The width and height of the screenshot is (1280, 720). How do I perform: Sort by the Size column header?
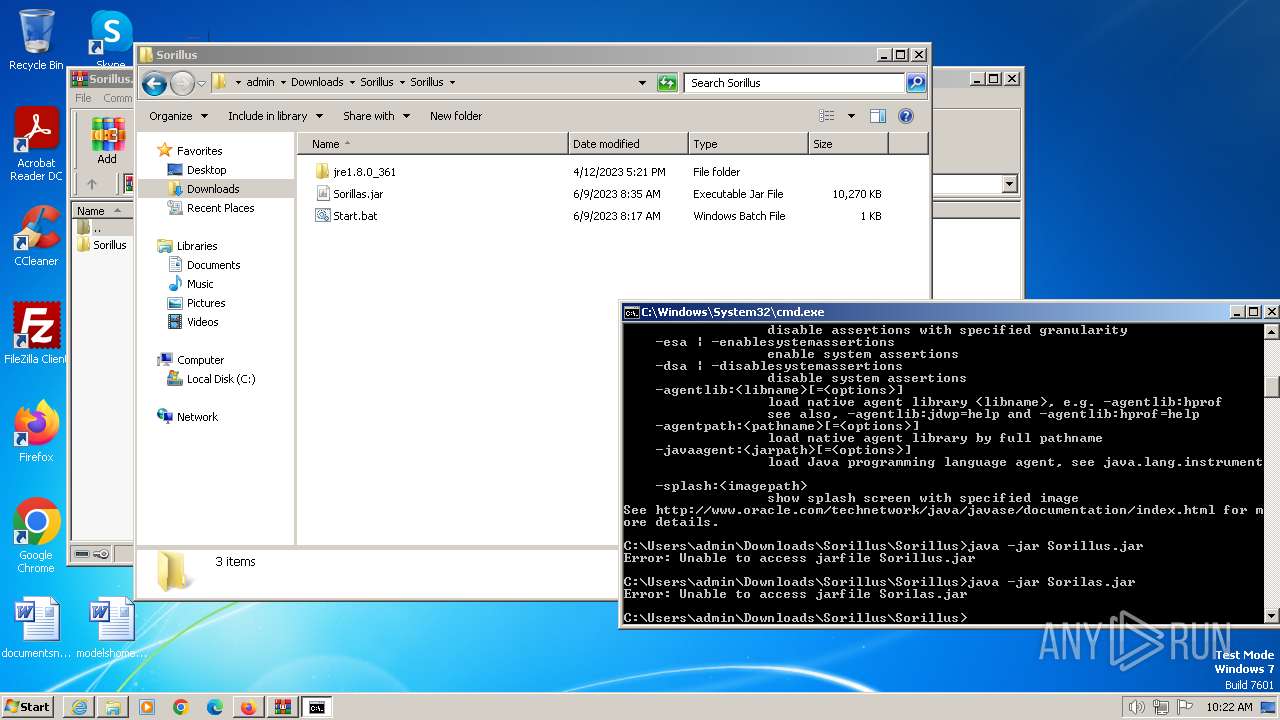pyautogui.click(x=848, y=144)
